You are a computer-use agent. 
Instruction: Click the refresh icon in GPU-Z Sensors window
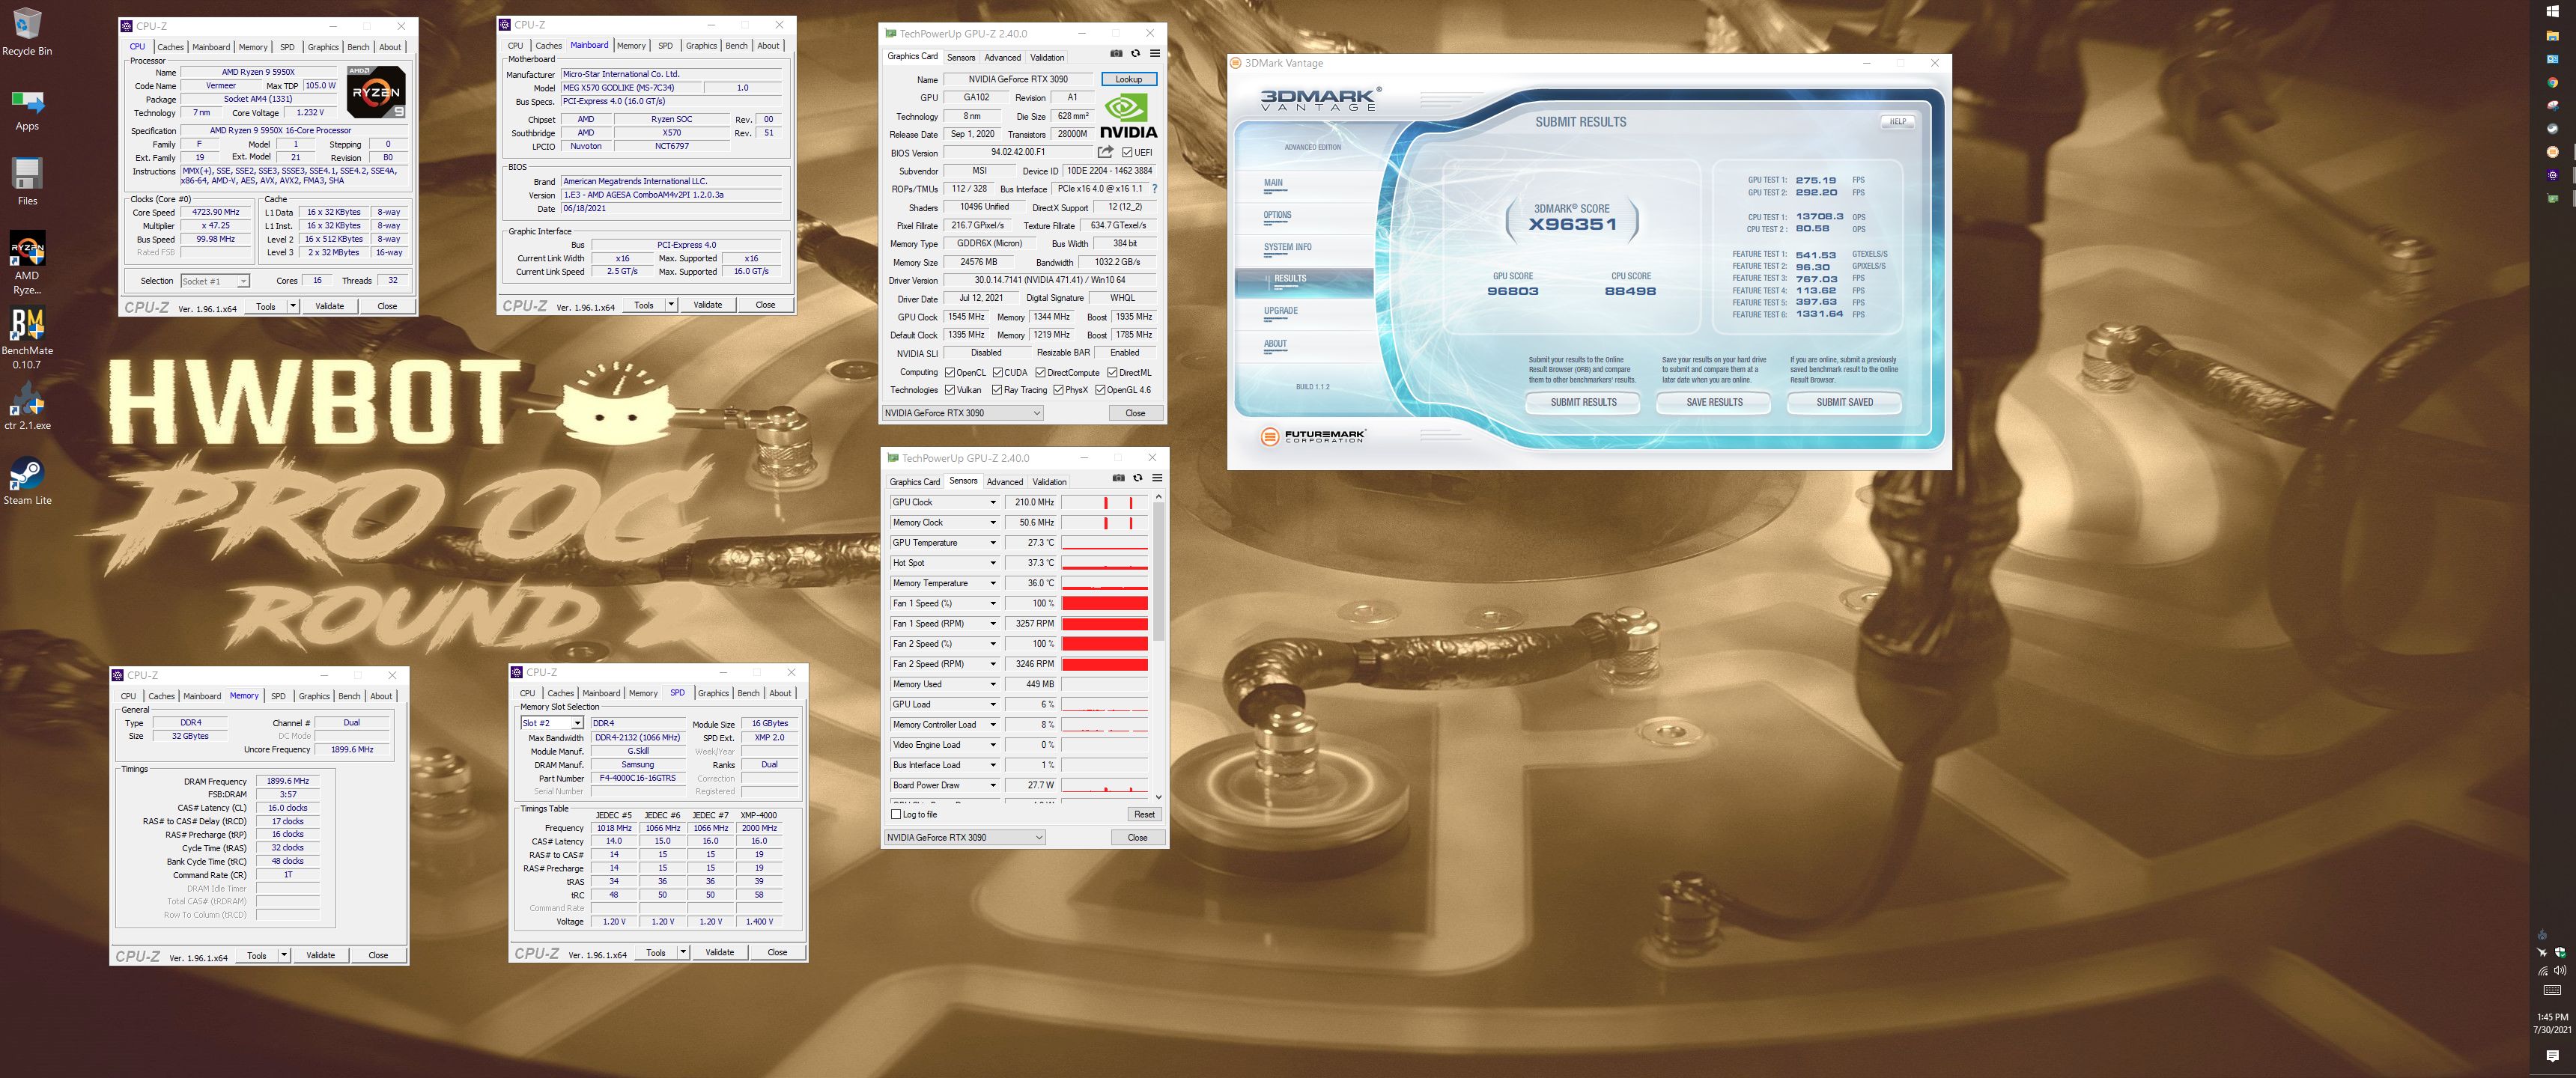tap(1137, 478)
